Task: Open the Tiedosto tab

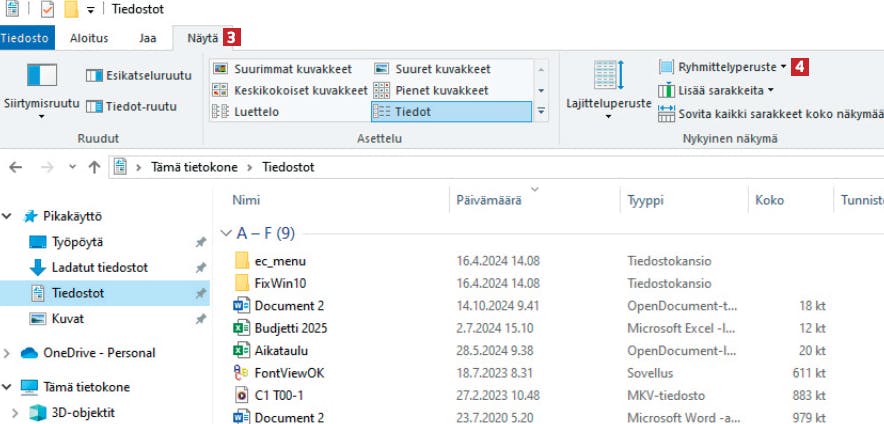Action: 27,38
